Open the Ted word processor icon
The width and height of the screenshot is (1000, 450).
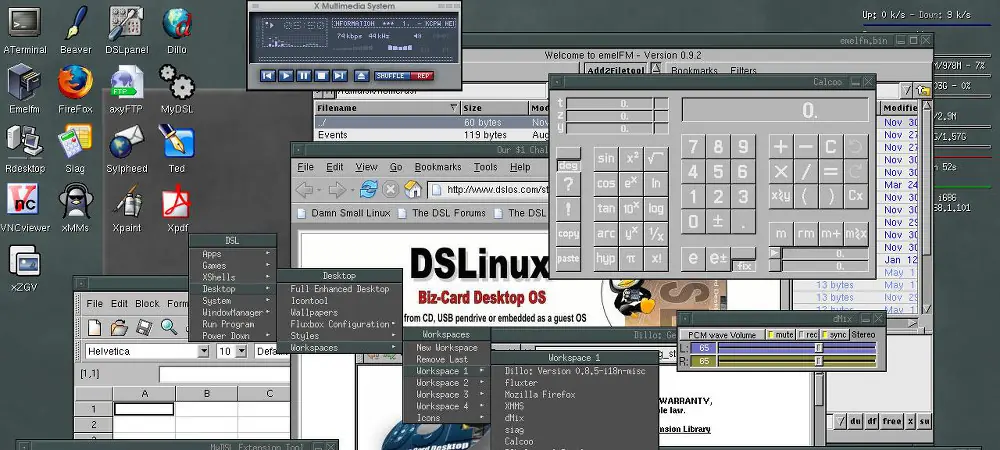tap(177, 142)
